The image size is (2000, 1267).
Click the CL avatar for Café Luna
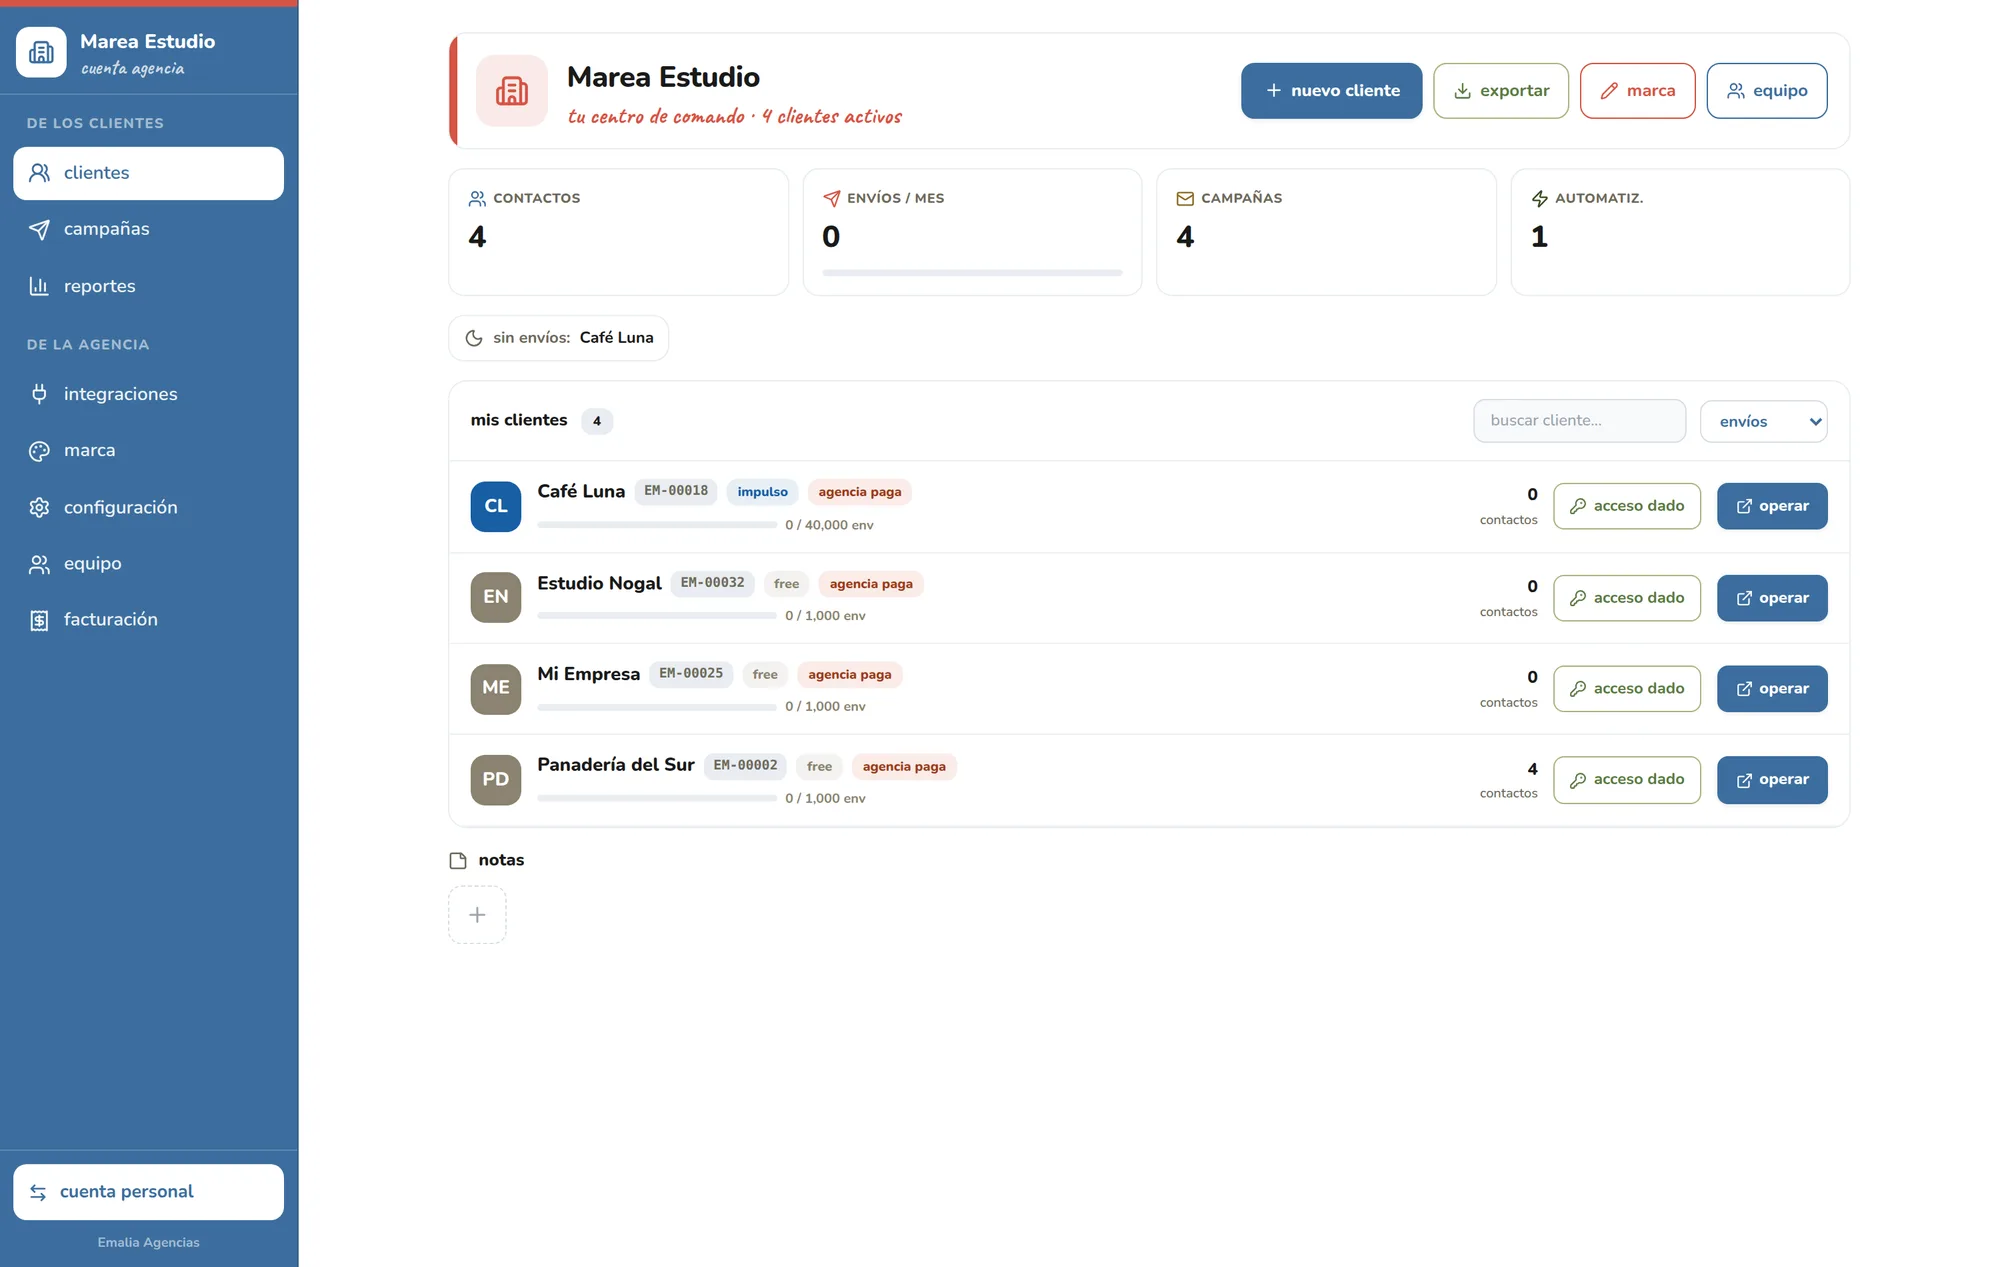pos(496,506)
